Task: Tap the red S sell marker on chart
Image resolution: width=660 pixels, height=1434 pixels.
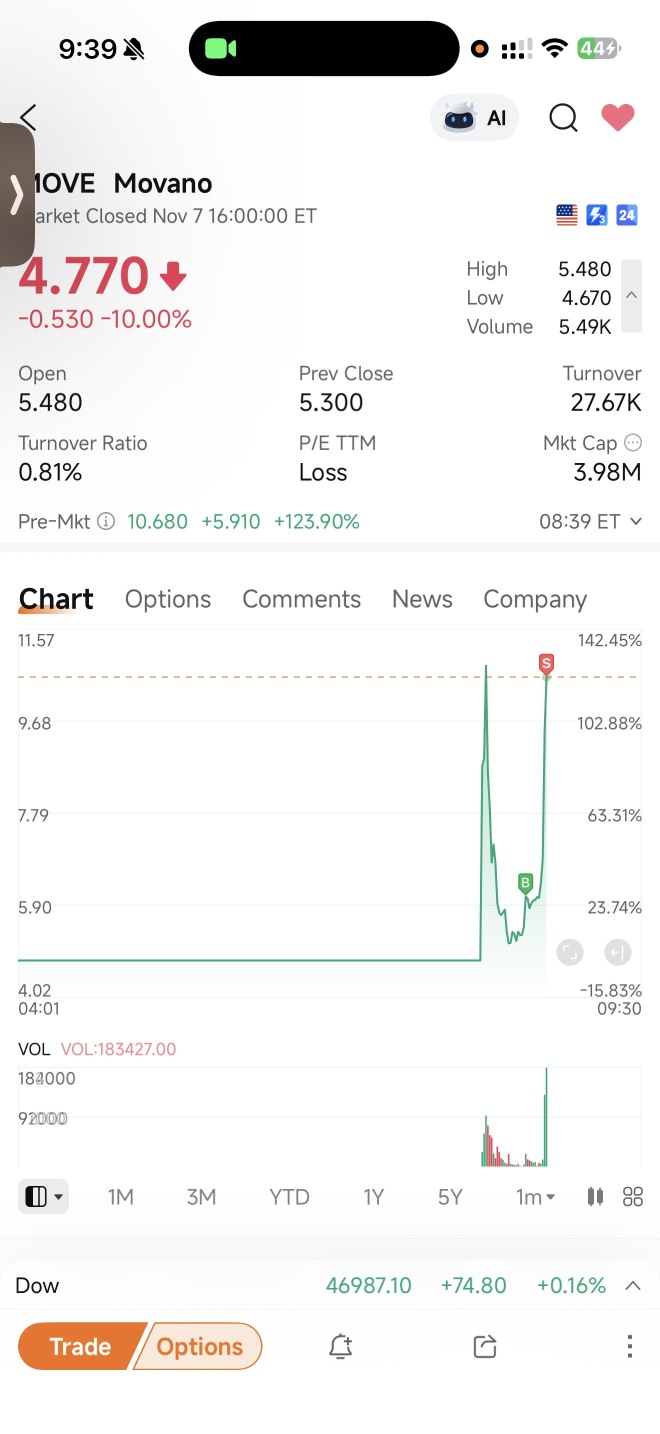Action: tap(546, 663)
